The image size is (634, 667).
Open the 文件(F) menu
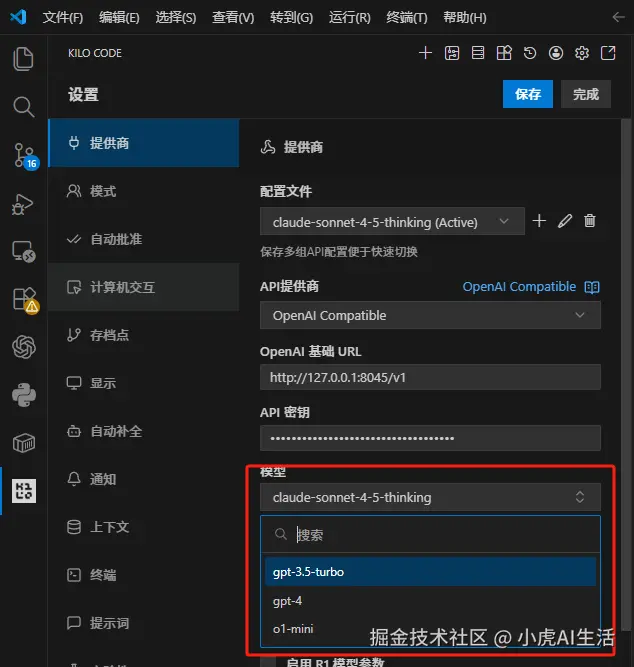(x=63, y=17)
